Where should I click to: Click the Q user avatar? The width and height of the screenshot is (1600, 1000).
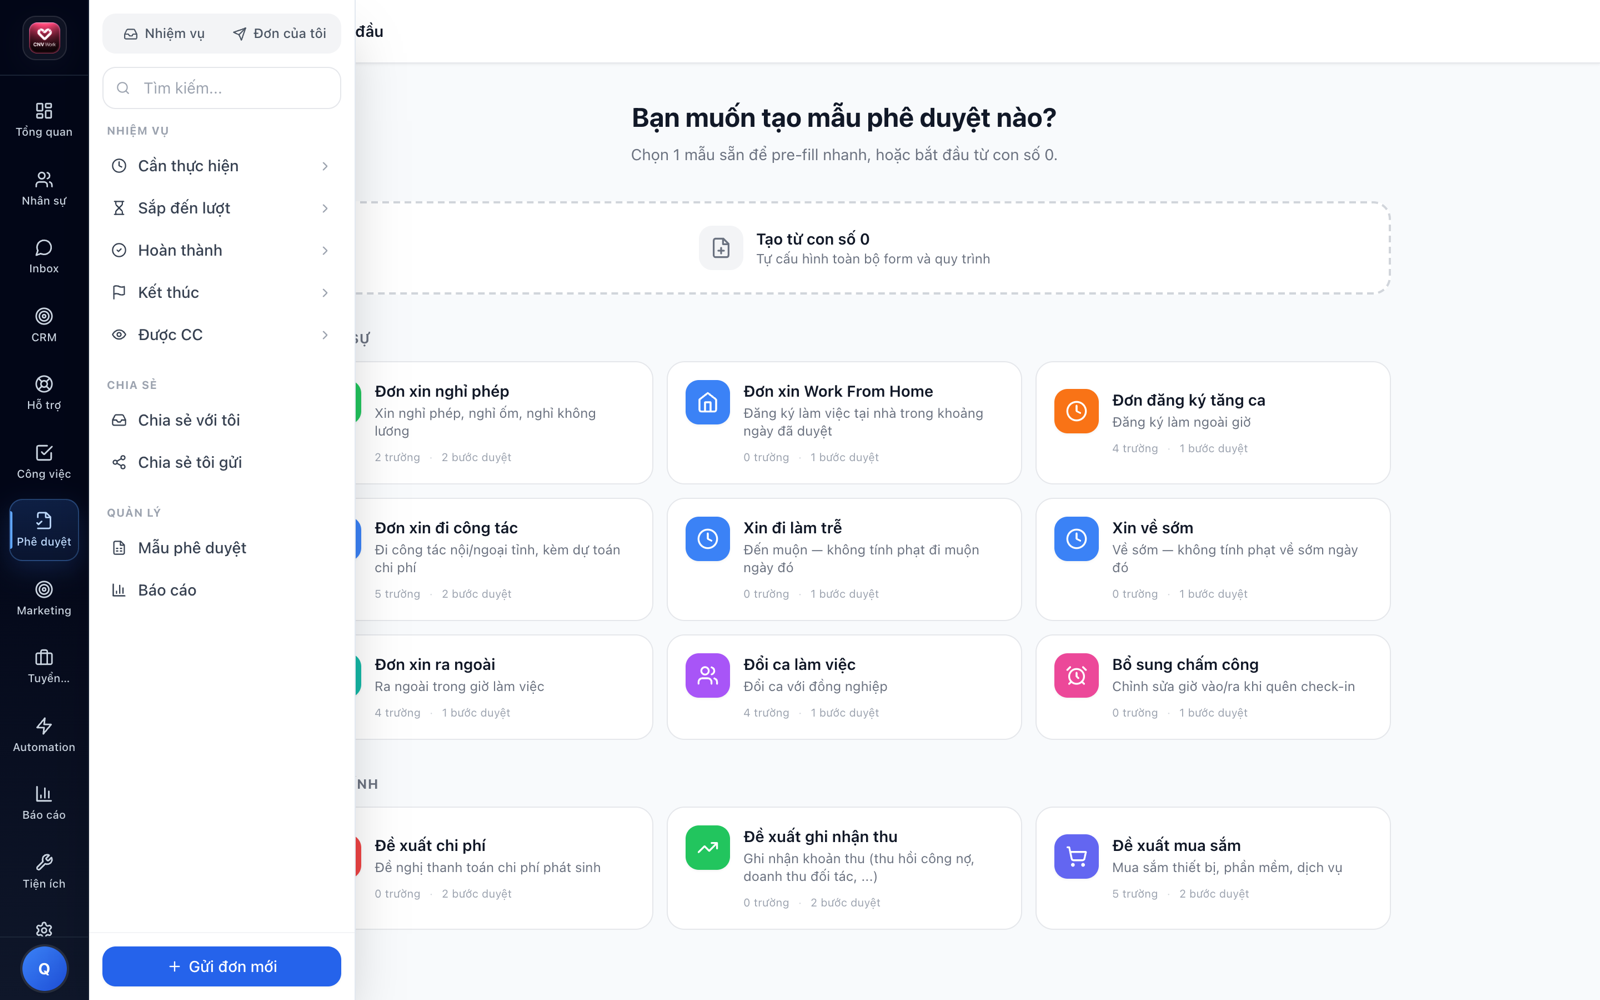[44, 968]
